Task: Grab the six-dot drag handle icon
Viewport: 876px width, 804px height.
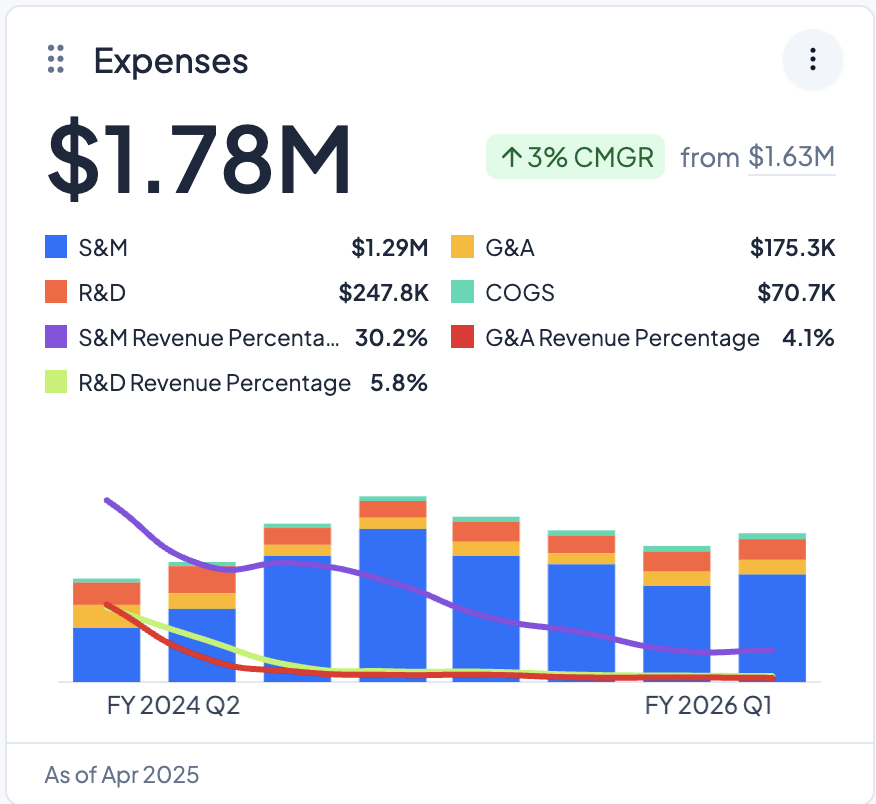Action: coord(57,60)
